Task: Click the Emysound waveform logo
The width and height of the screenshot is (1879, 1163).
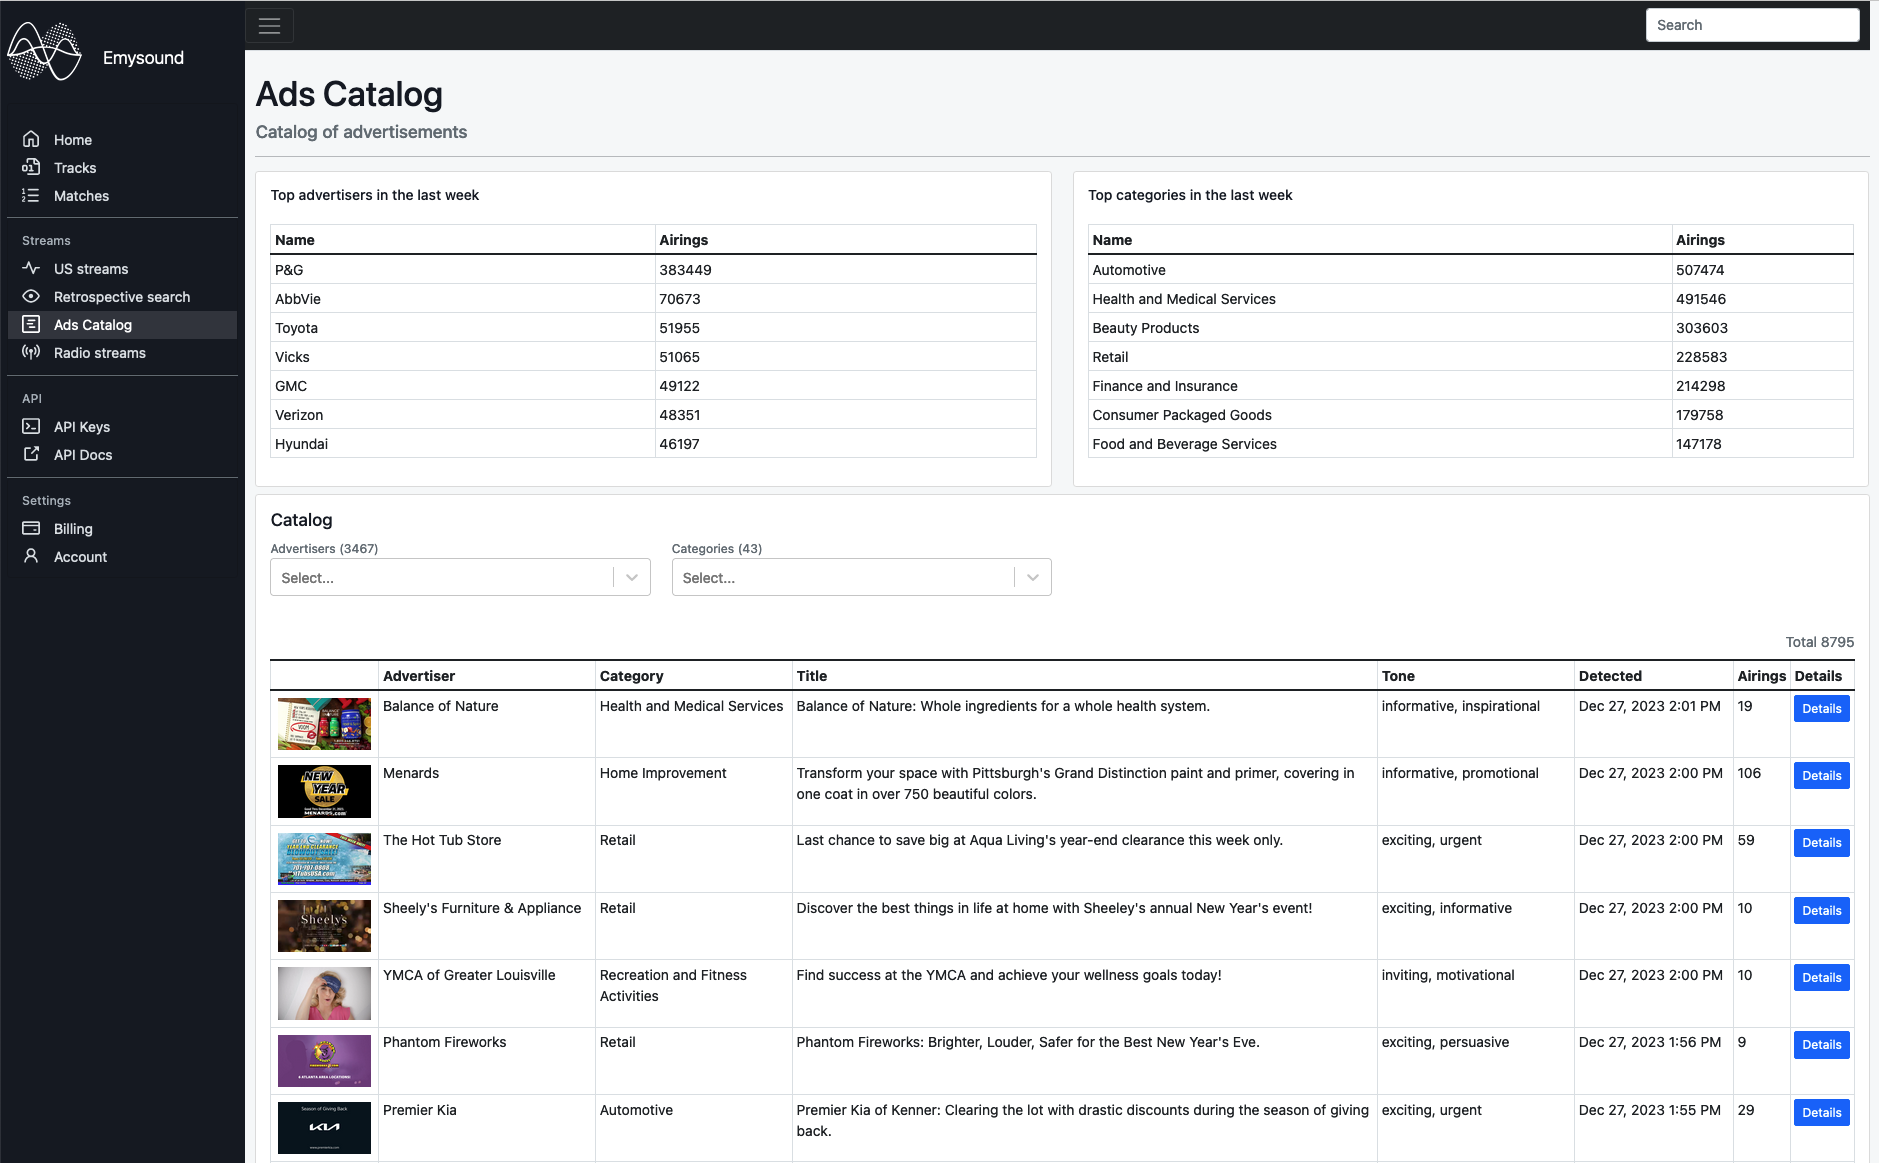Action: pyautogui.click(x=44, y=52)
